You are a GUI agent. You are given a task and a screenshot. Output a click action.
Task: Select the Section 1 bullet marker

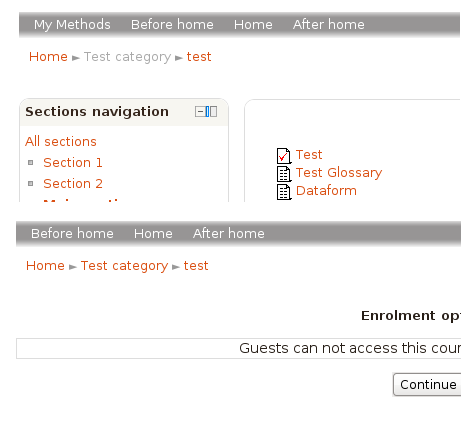click(31, 163)
